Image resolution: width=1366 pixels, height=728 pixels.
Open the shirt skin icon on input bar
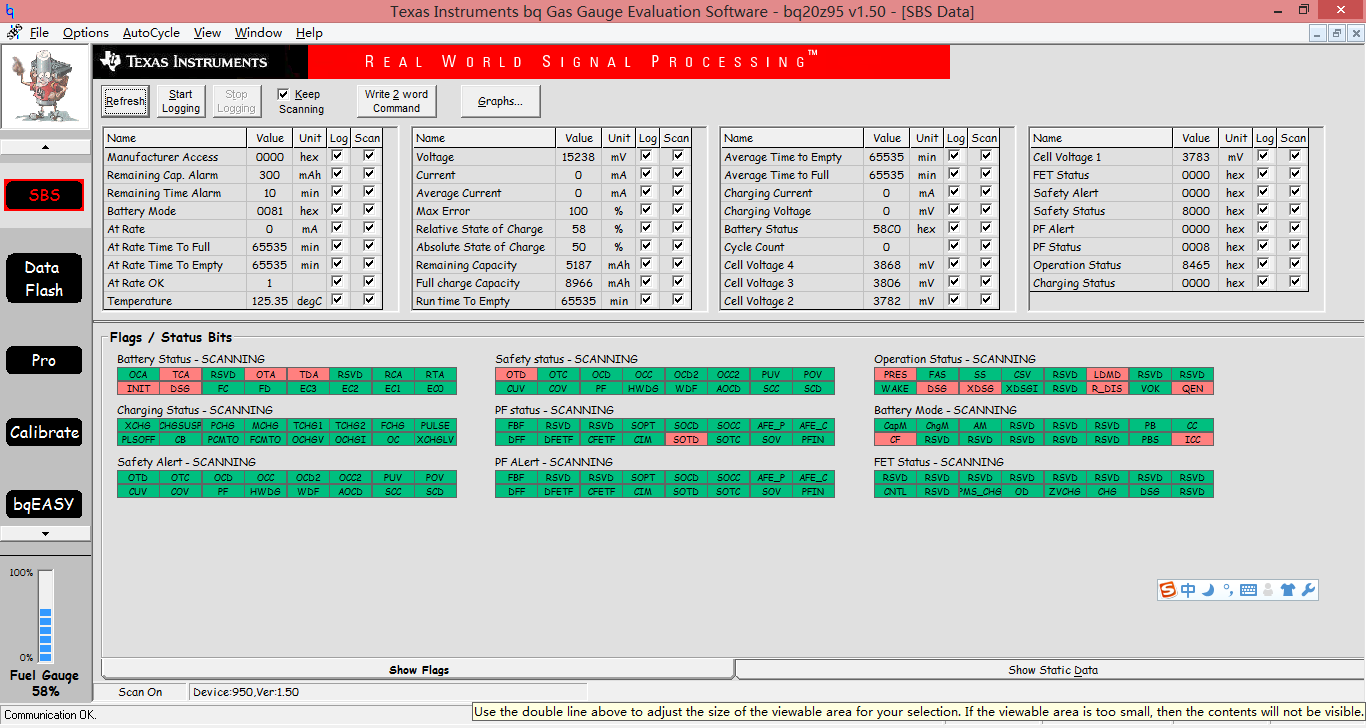tap(1288, 590)
